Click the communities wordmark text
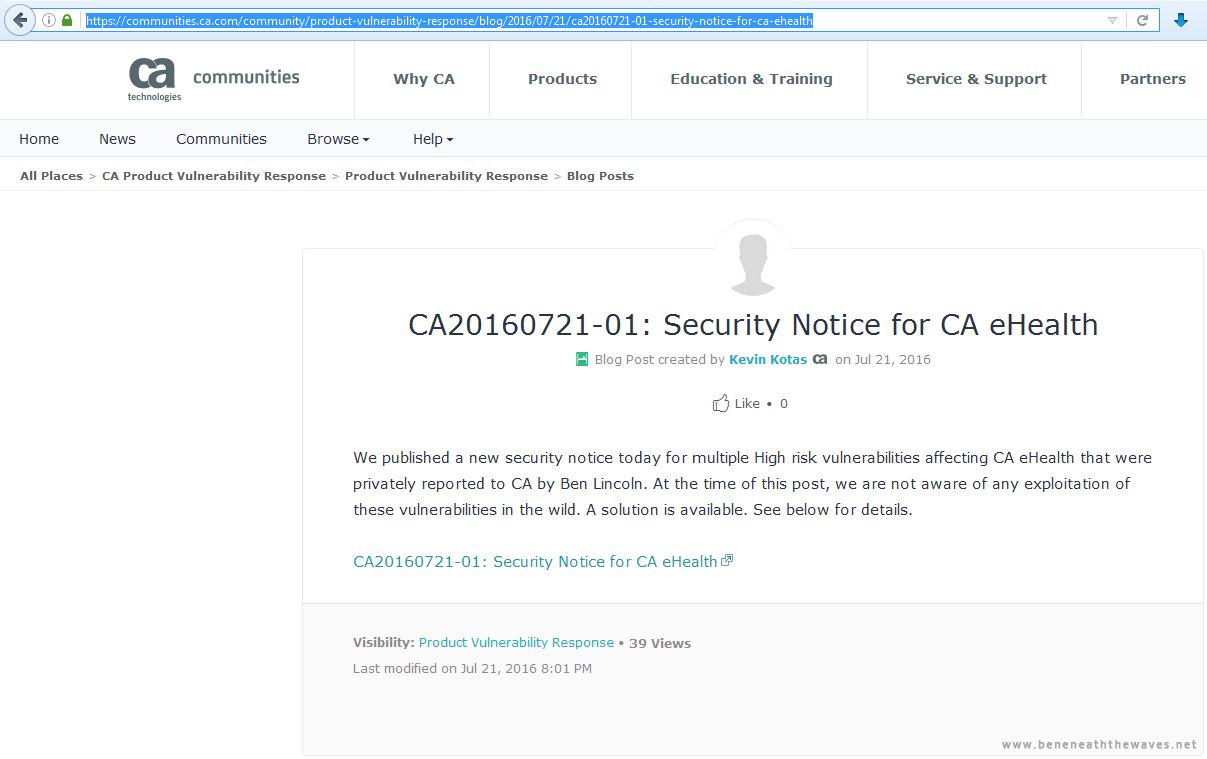 [246, 77]
